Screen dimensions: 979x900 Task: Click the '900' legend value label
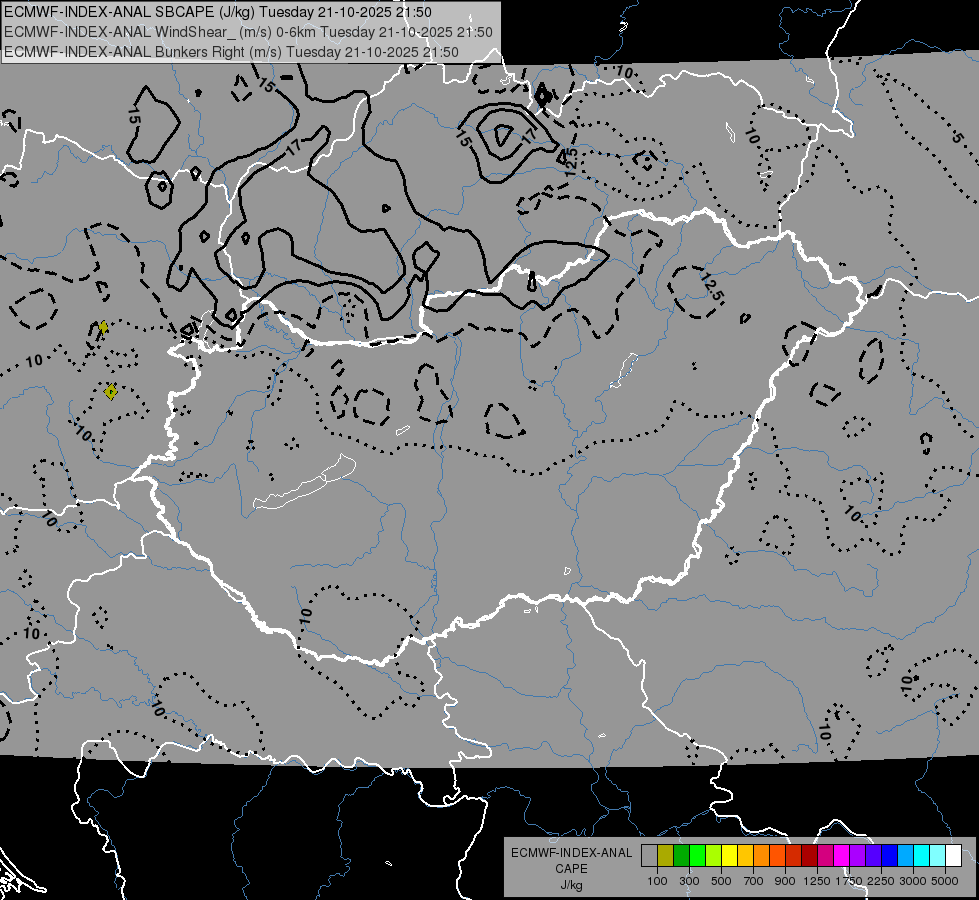785,881
